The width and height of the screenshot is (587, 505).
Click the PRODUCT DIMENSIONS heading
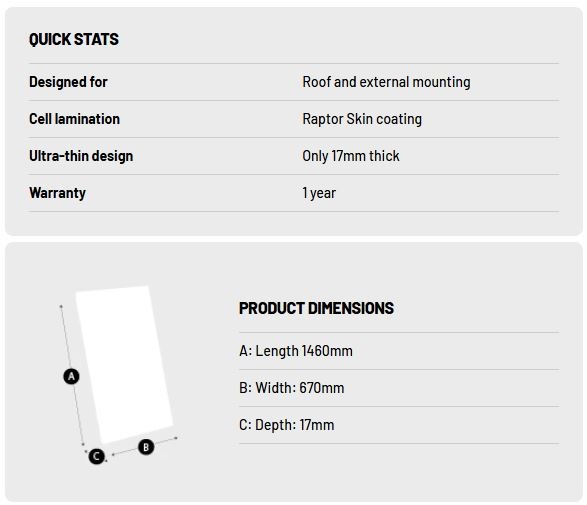(316, 308)
